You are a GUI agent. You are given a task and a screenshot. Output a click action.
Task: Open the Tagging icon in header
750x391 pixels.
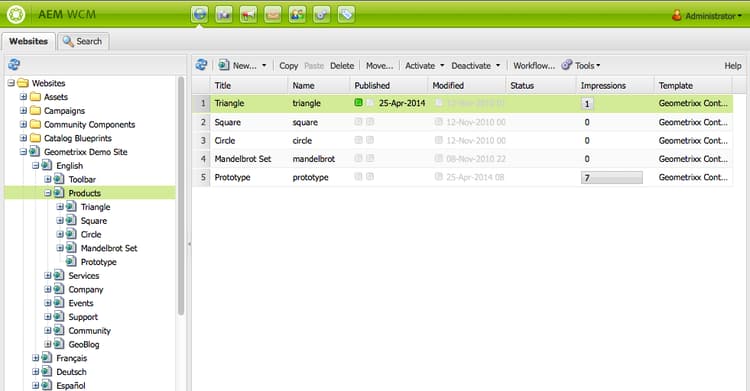346,14
